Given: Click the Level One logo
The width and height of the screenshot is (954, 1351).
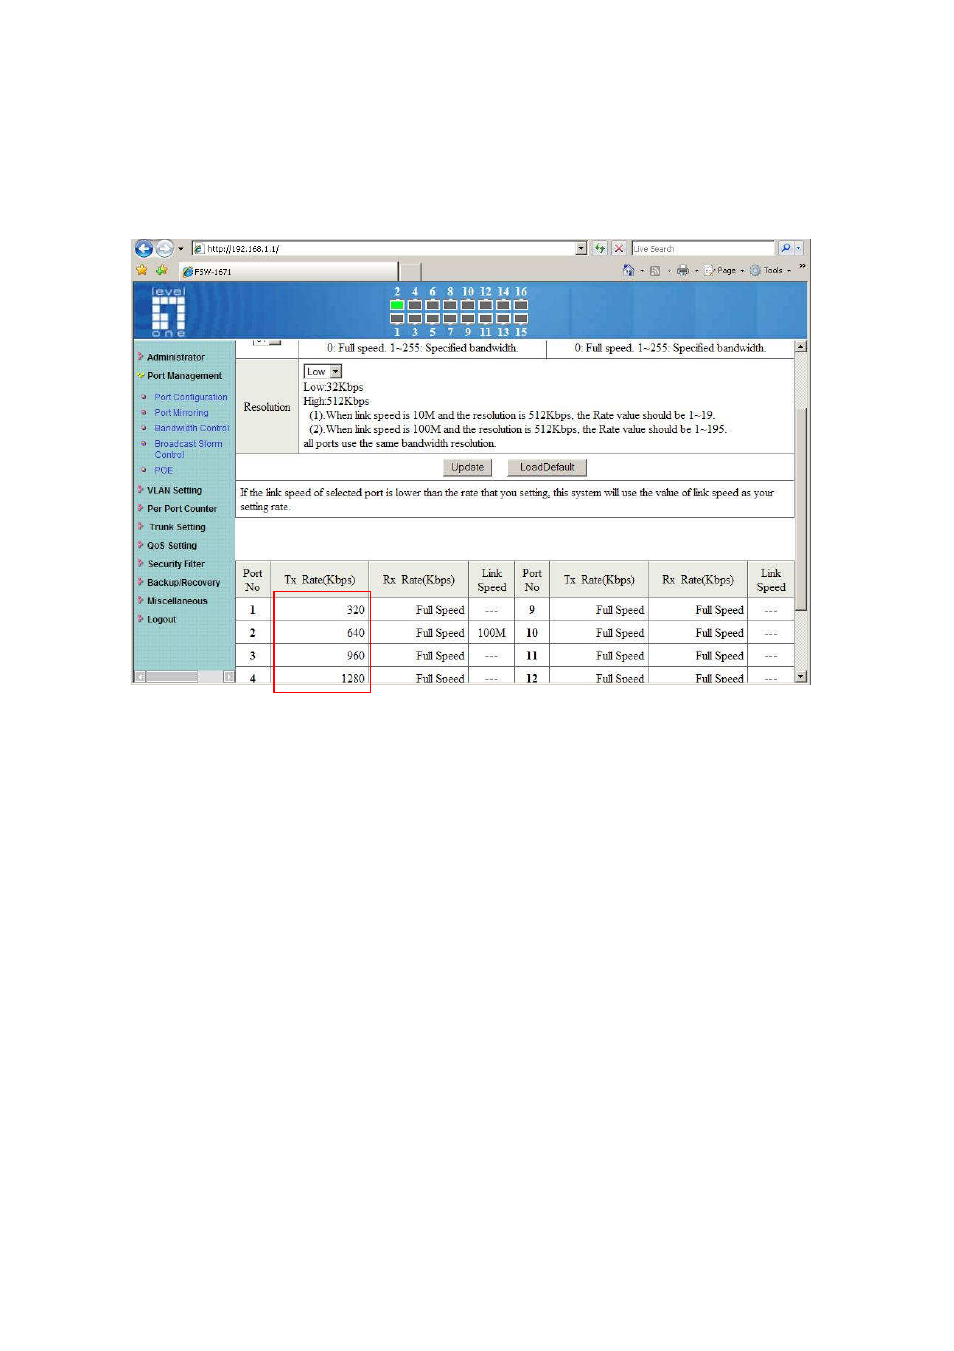Looking at the screenshot, I should [168, 311].
